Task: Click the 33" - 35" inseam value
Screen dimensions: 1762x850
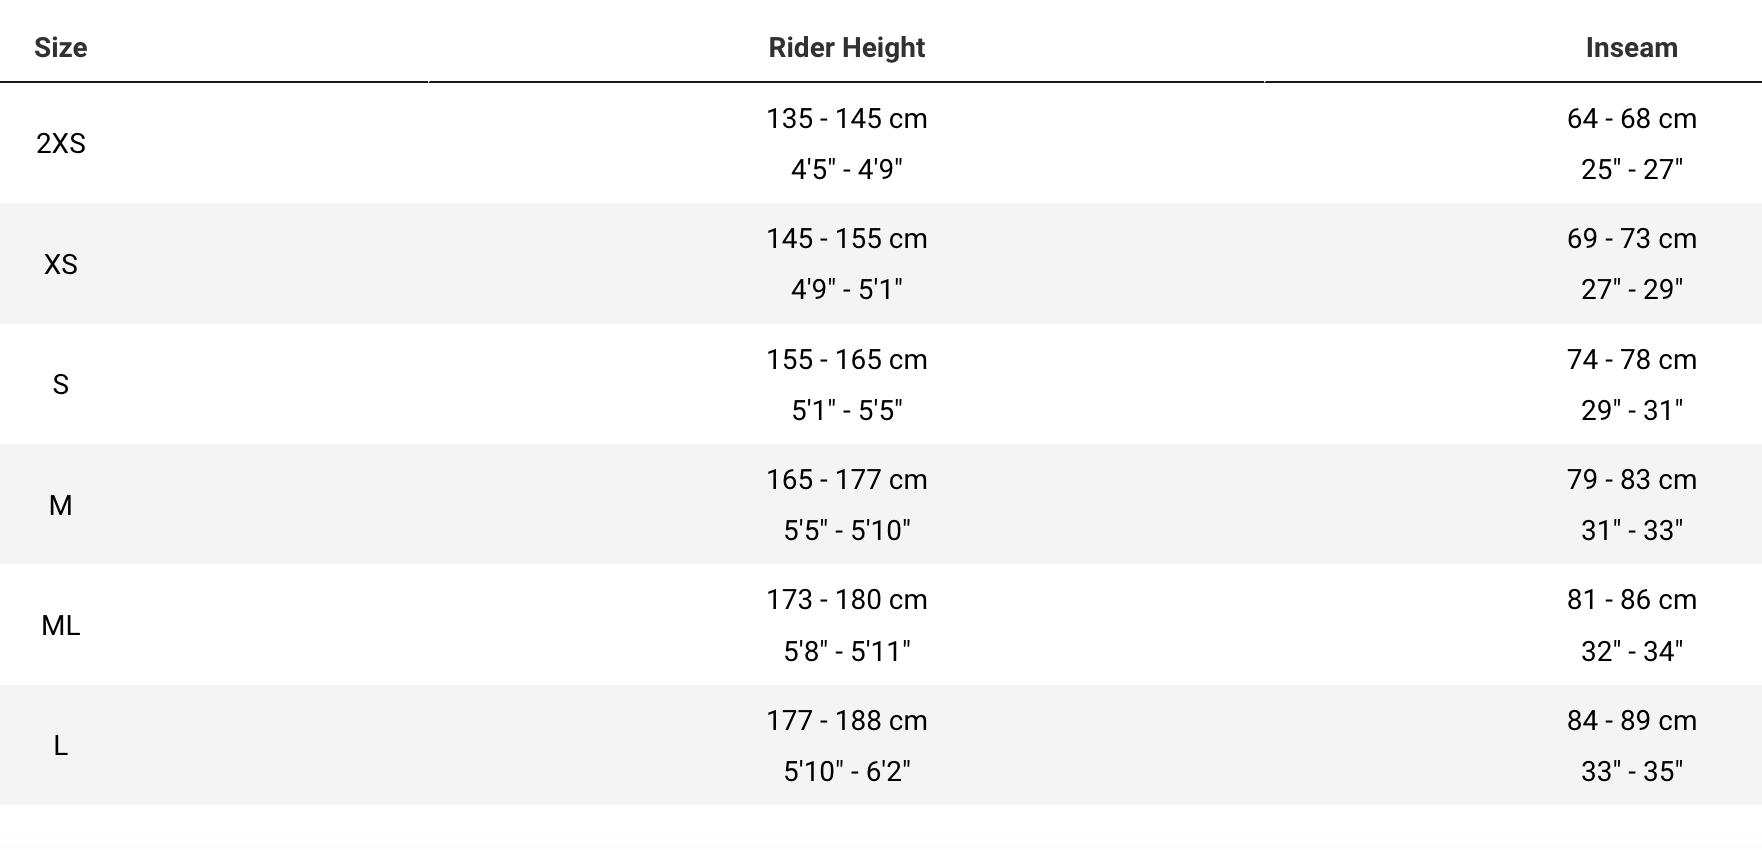Action: [x=1632, y=771]
